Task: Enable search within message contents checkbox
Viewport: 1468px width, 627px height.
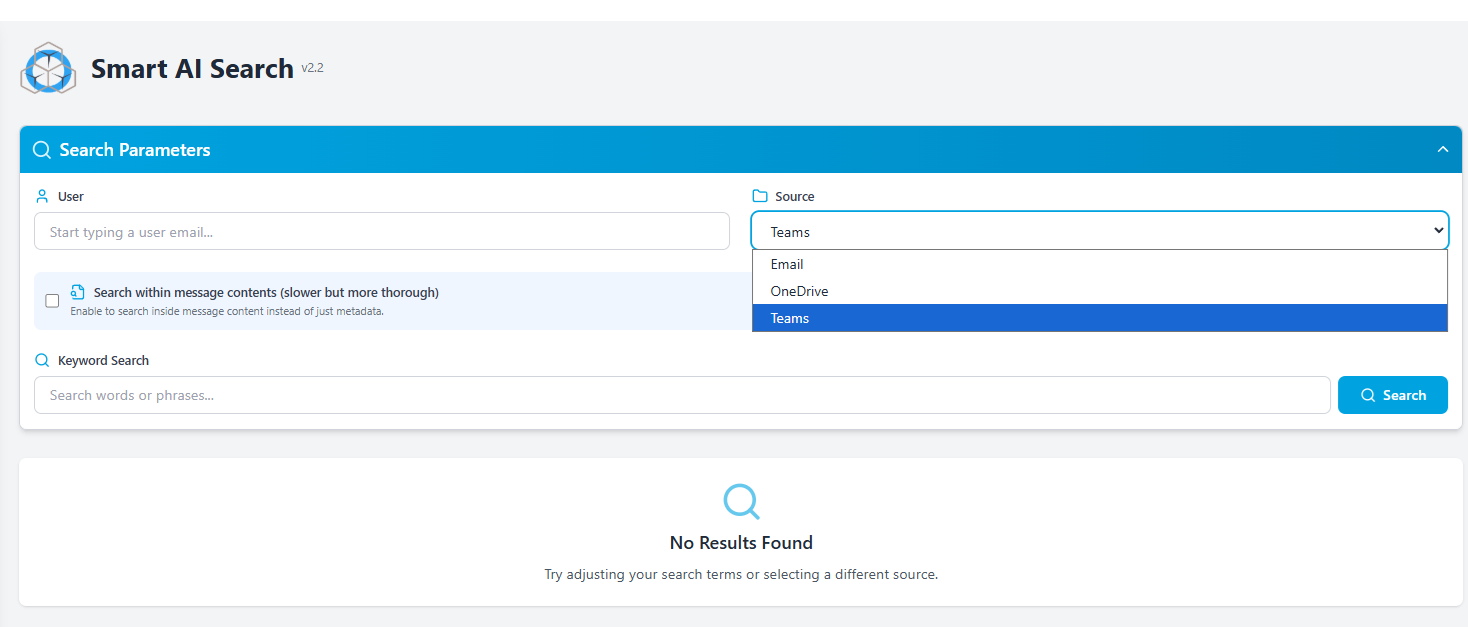Action: [x=52, y=301]
